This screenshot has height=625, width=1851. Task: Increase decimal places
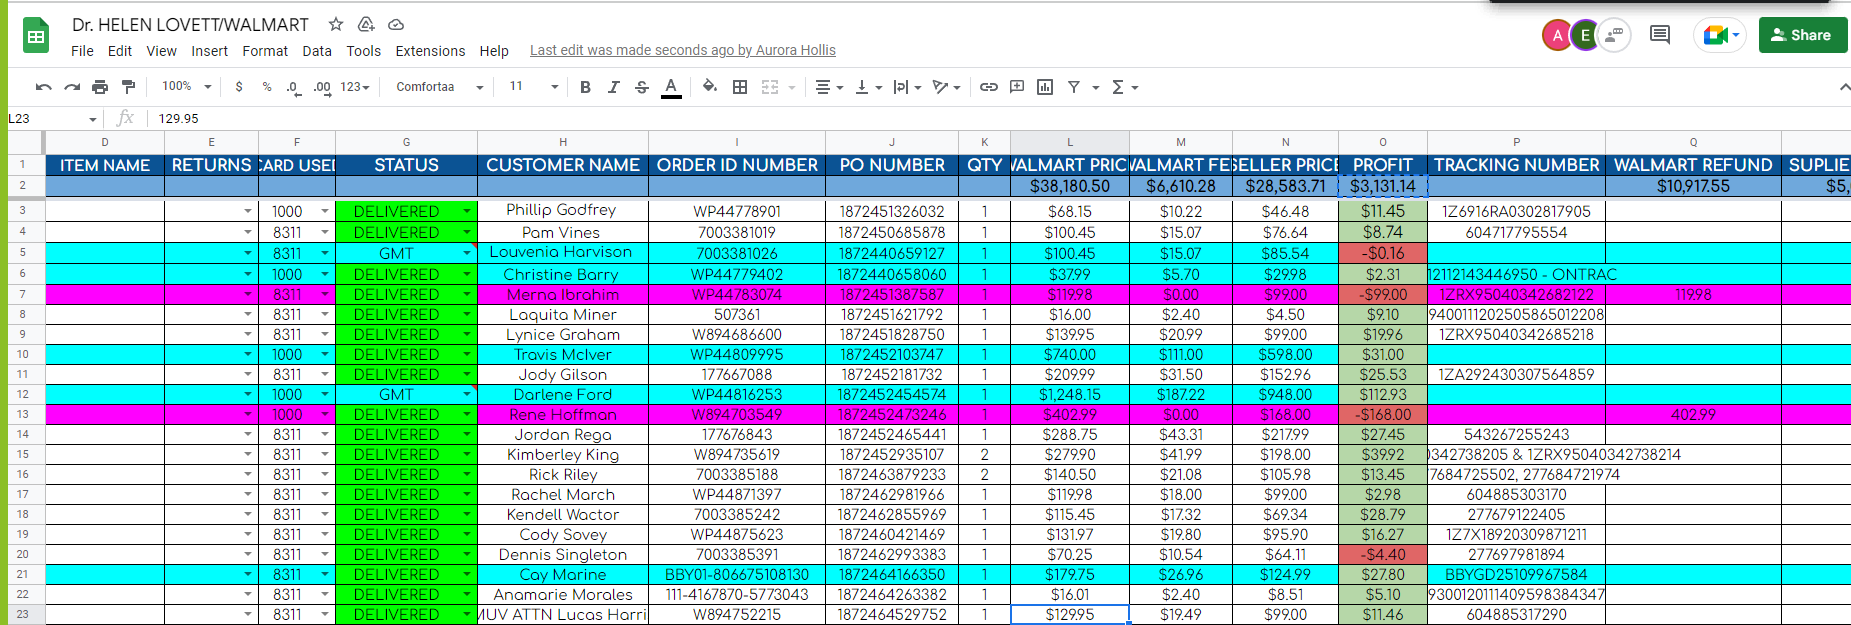(x=322, y=87)
